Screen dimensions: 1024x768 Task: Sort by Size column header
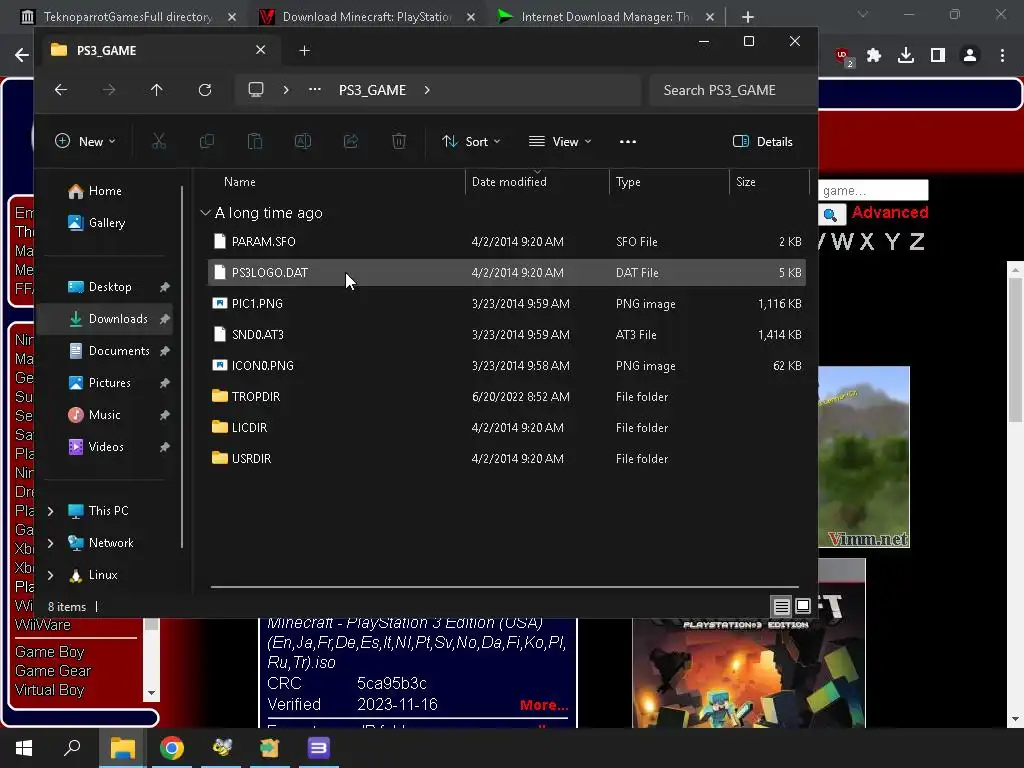click(x=746, y=182)
